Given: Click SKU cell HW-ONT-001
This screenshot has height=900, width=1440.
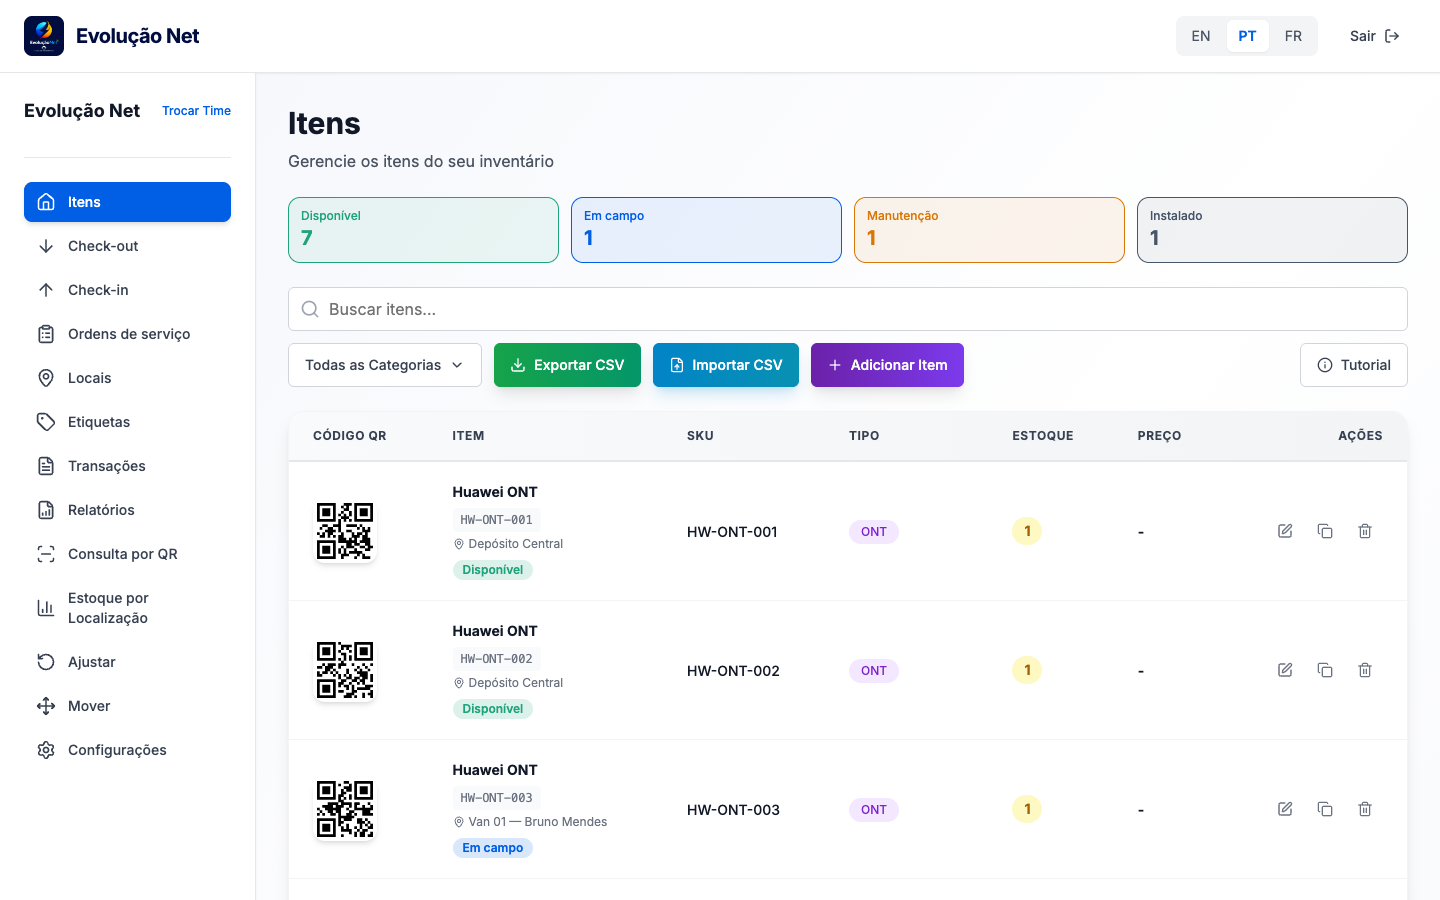Looking at the screenshot, I should point(732,532).
